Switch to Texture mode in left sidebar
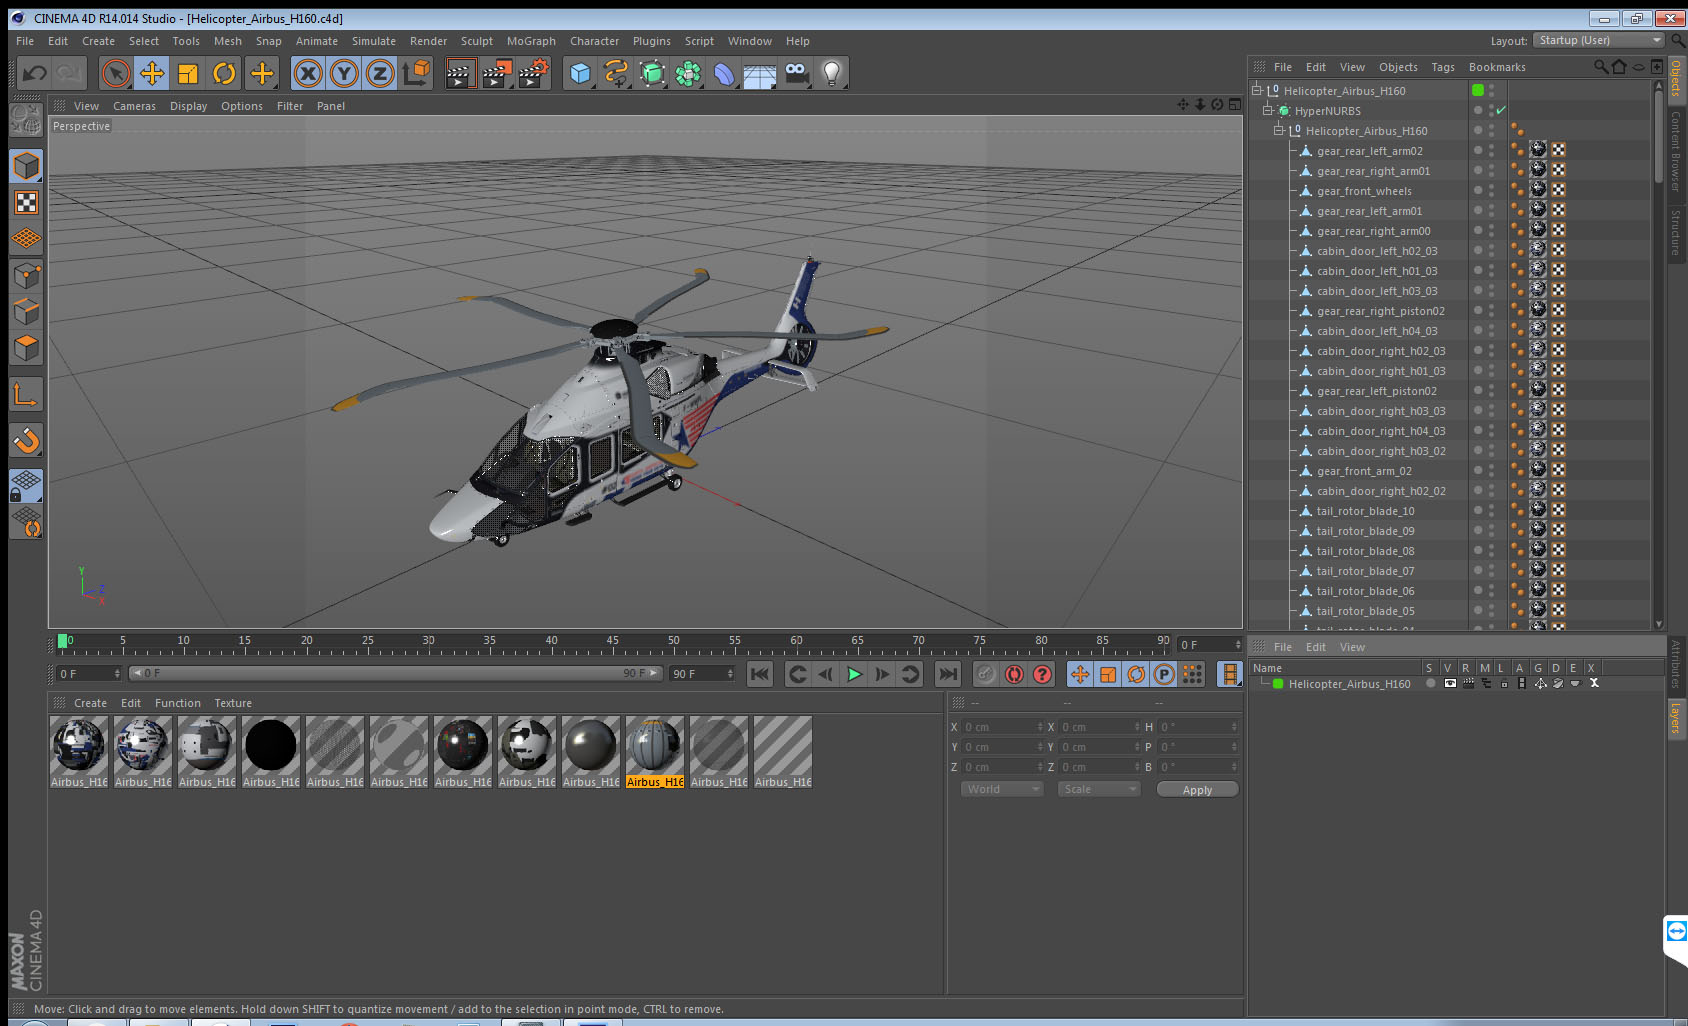 [26, 202]
